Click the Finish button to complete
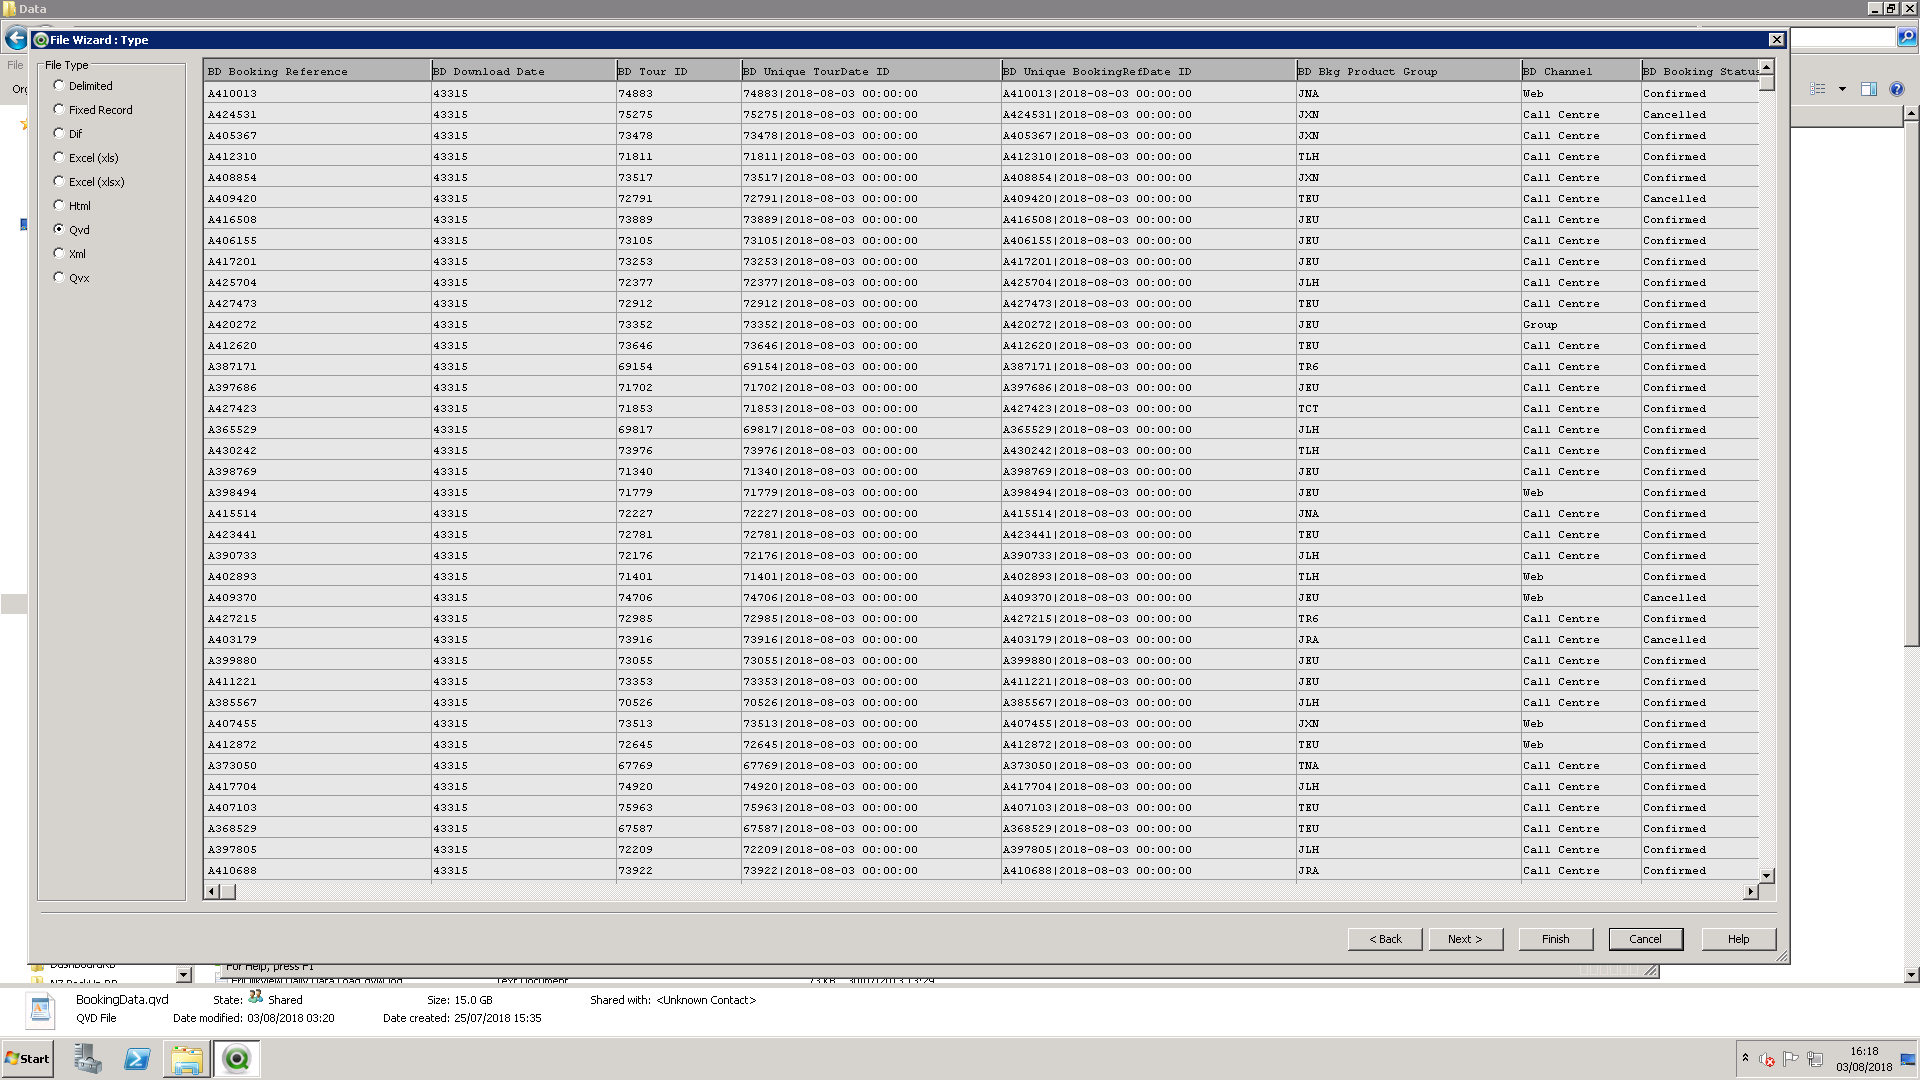Screen dimensions: 1920x1080 (1555, 938)
